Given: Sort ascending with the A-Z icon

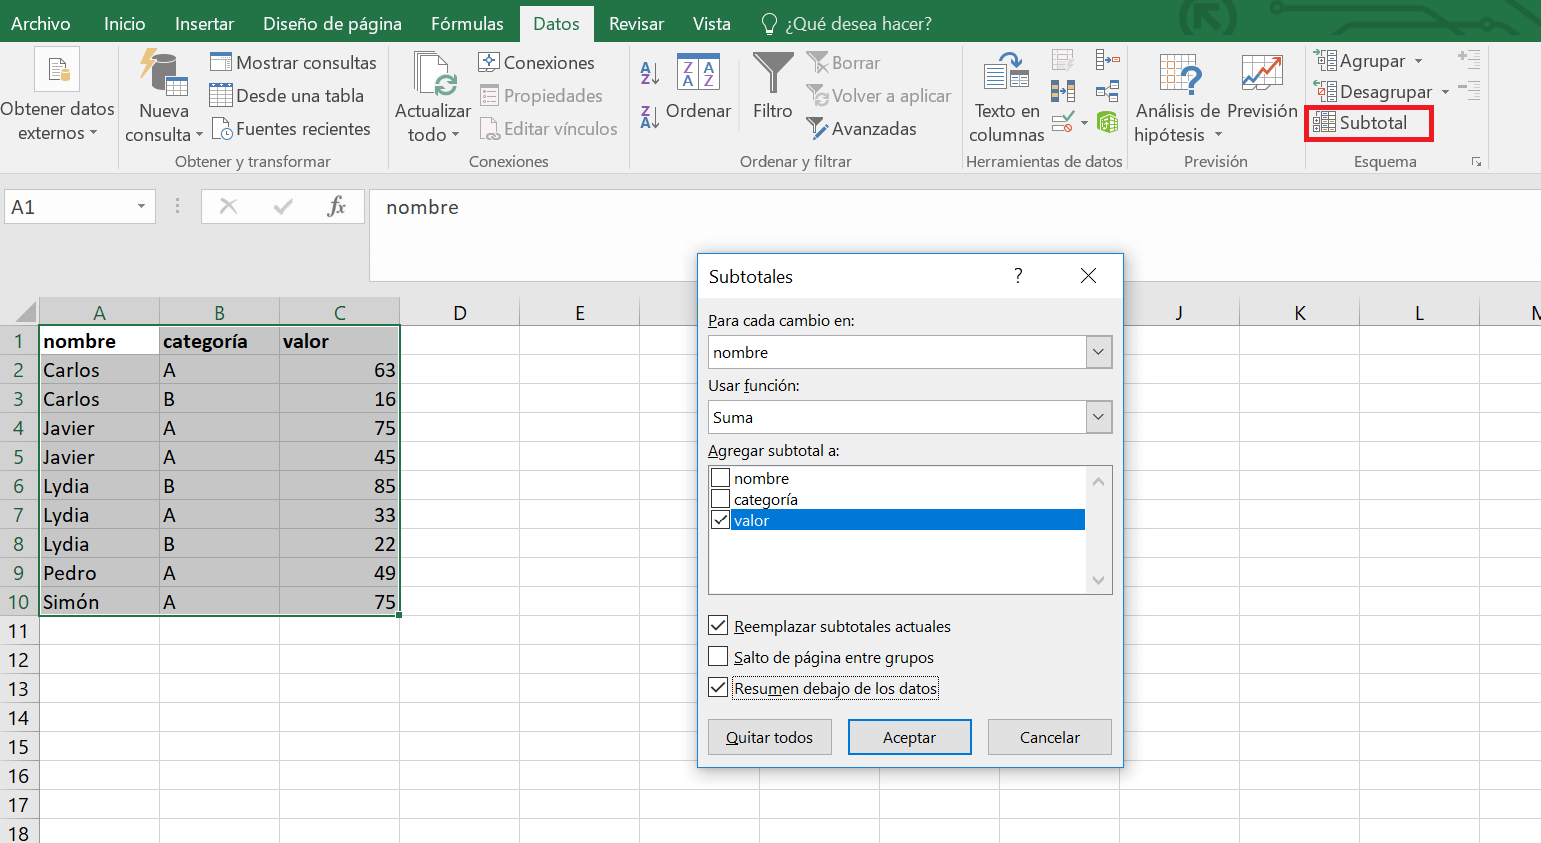Looking at the screenshot, I should click(x=649, y=72).
